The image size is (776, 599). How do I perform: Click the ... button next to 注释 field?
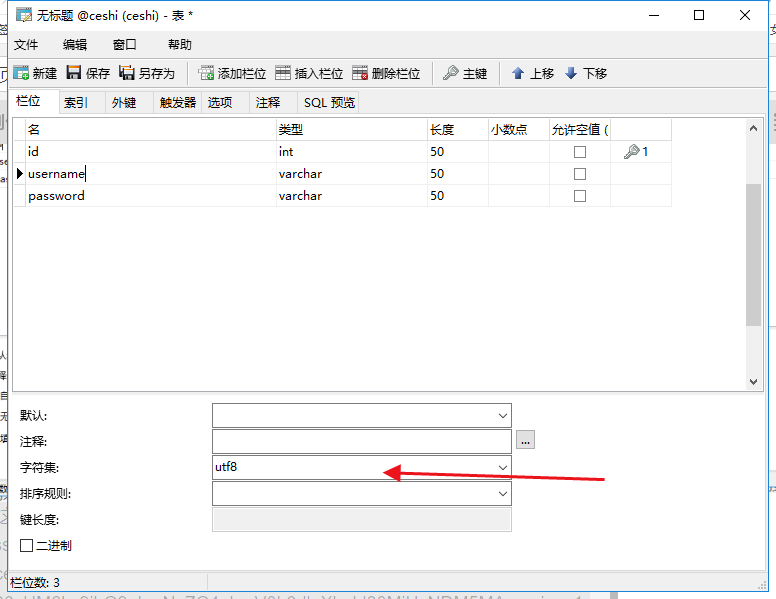525,440
